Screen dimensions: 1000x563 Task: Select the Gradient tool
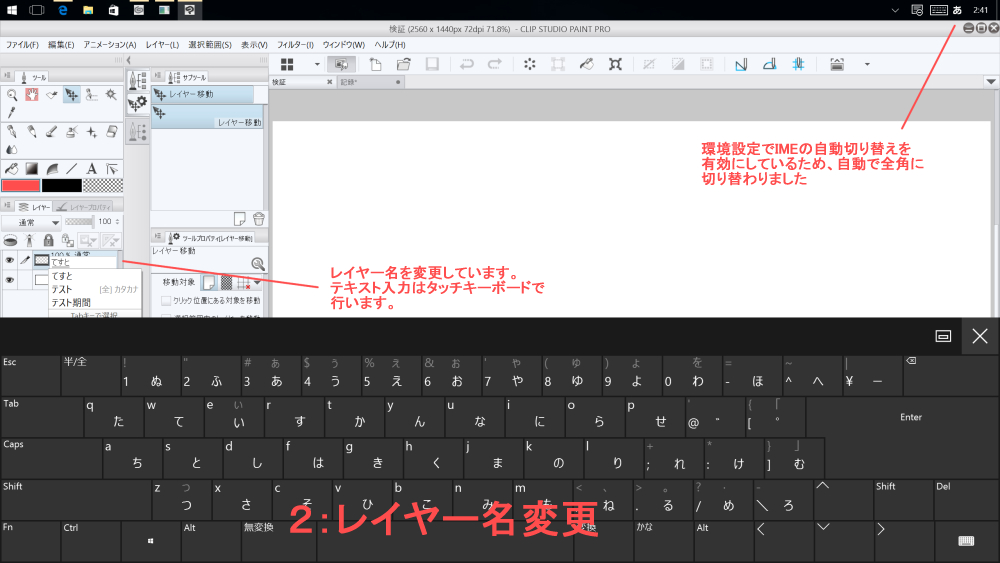31,168
